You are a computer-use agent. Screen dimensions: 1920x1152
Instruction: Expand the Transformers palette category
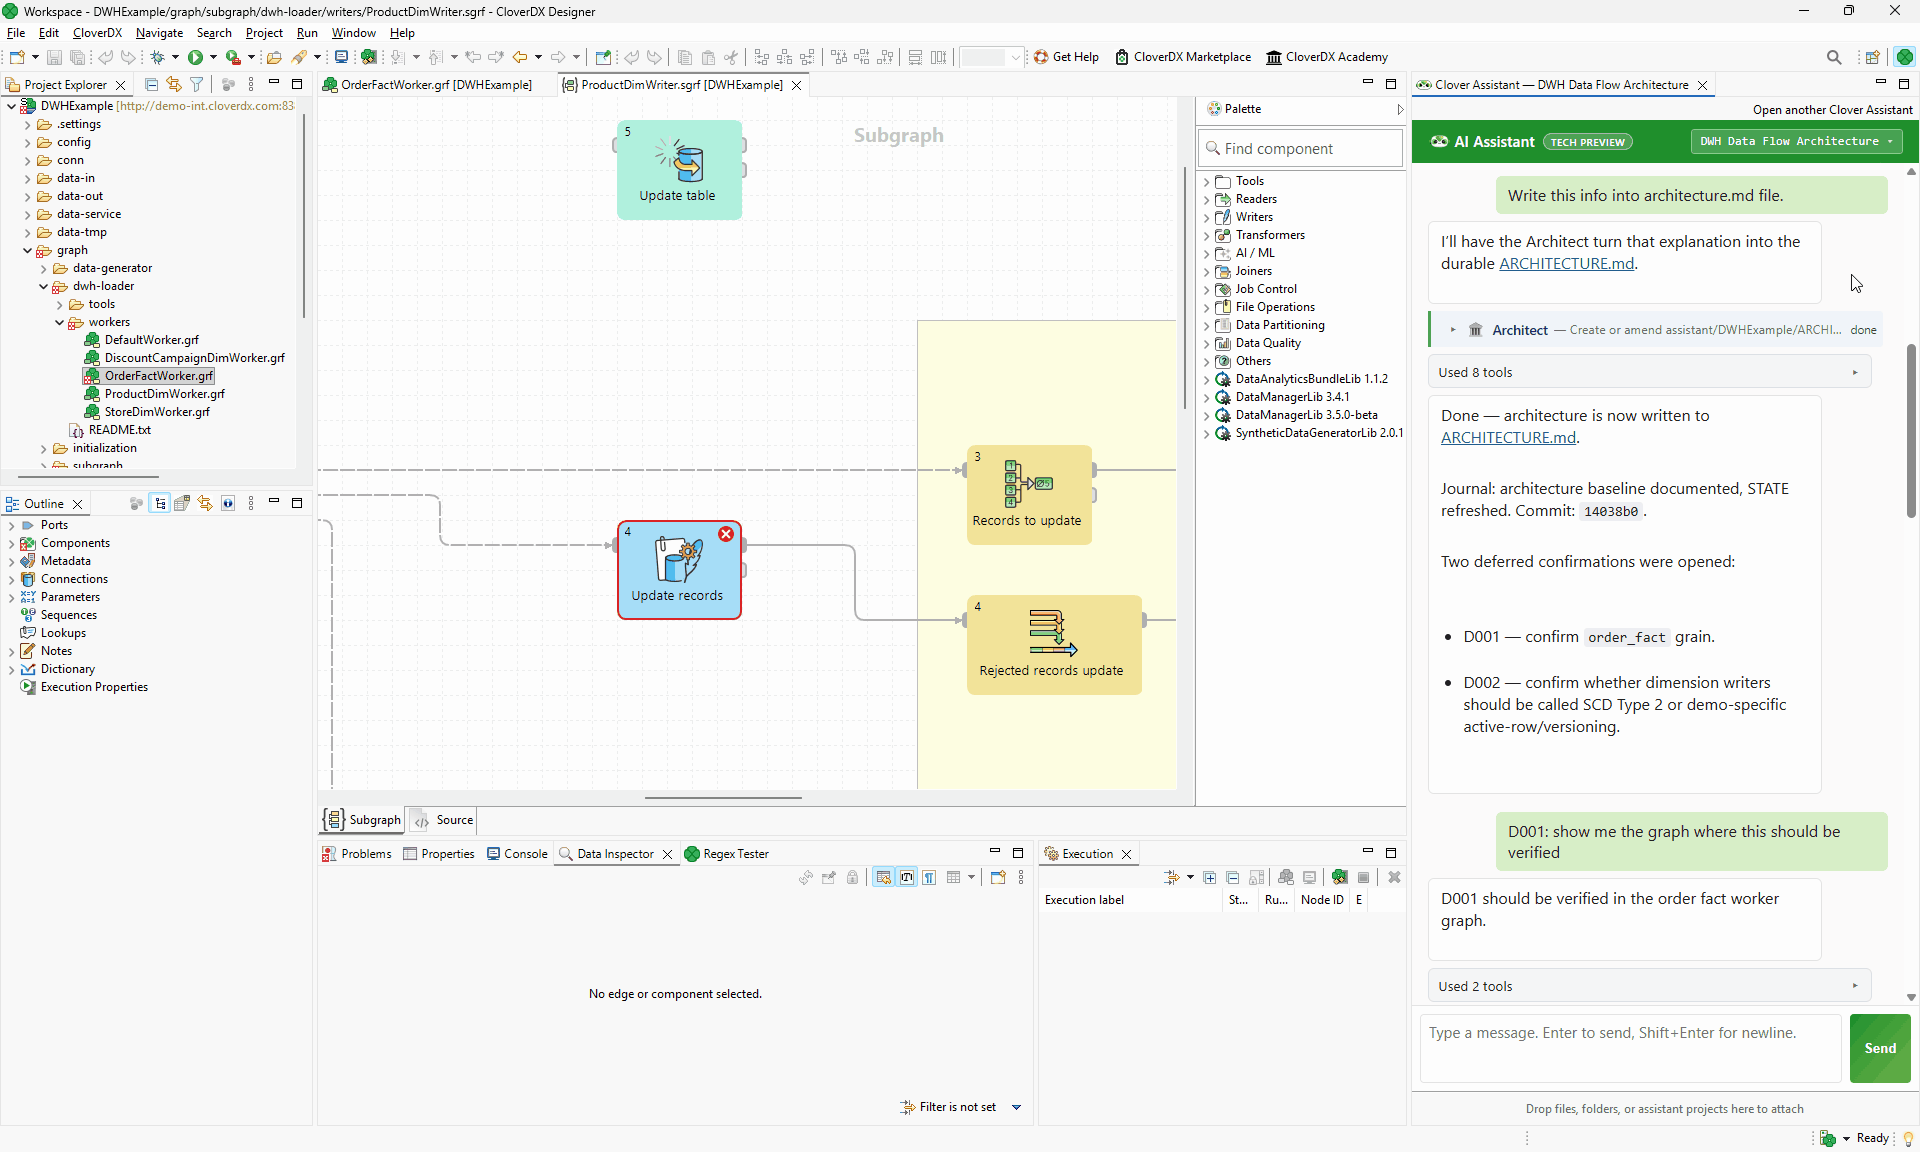(1207, 236)
